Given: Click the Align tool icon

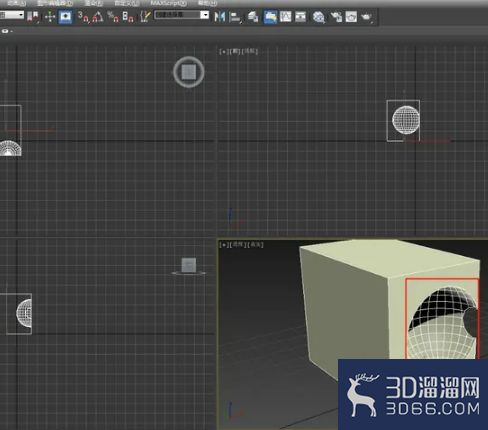Looking at the screenshot, I should (x=235, y=17).
